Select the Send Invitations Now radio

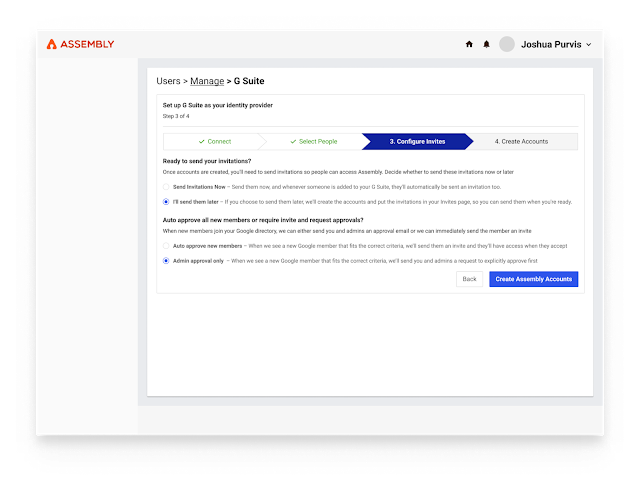(166, 187)
